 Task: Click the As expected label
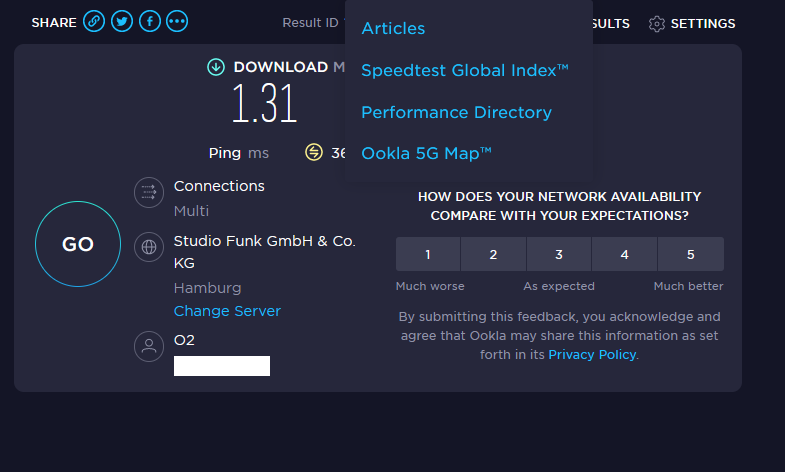coord(559,286)
